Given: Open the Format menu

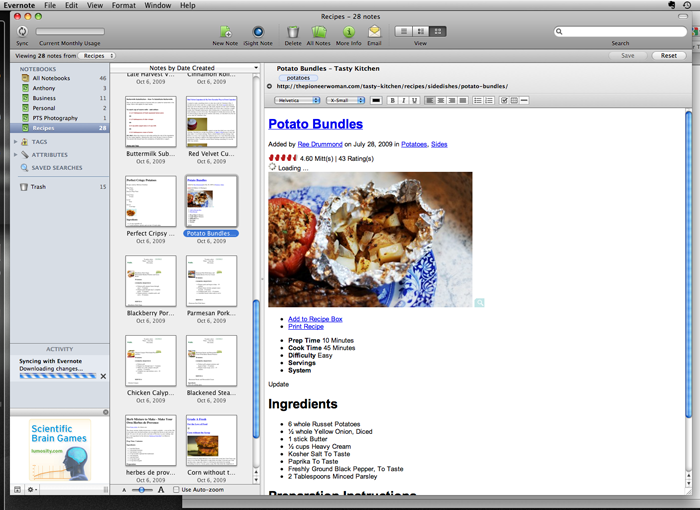Looking at the screenshot, I should click(x=124, y=5).
